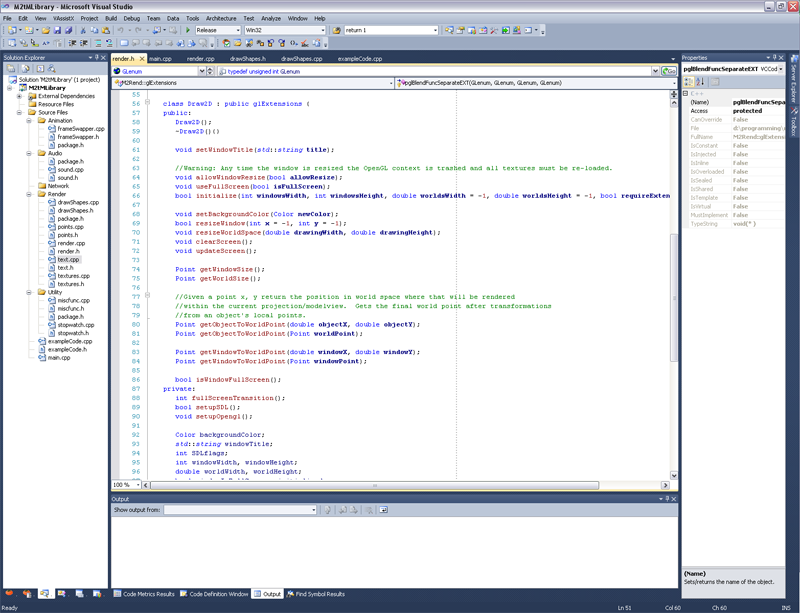Open the Show output from dropdown

point(312,510)
